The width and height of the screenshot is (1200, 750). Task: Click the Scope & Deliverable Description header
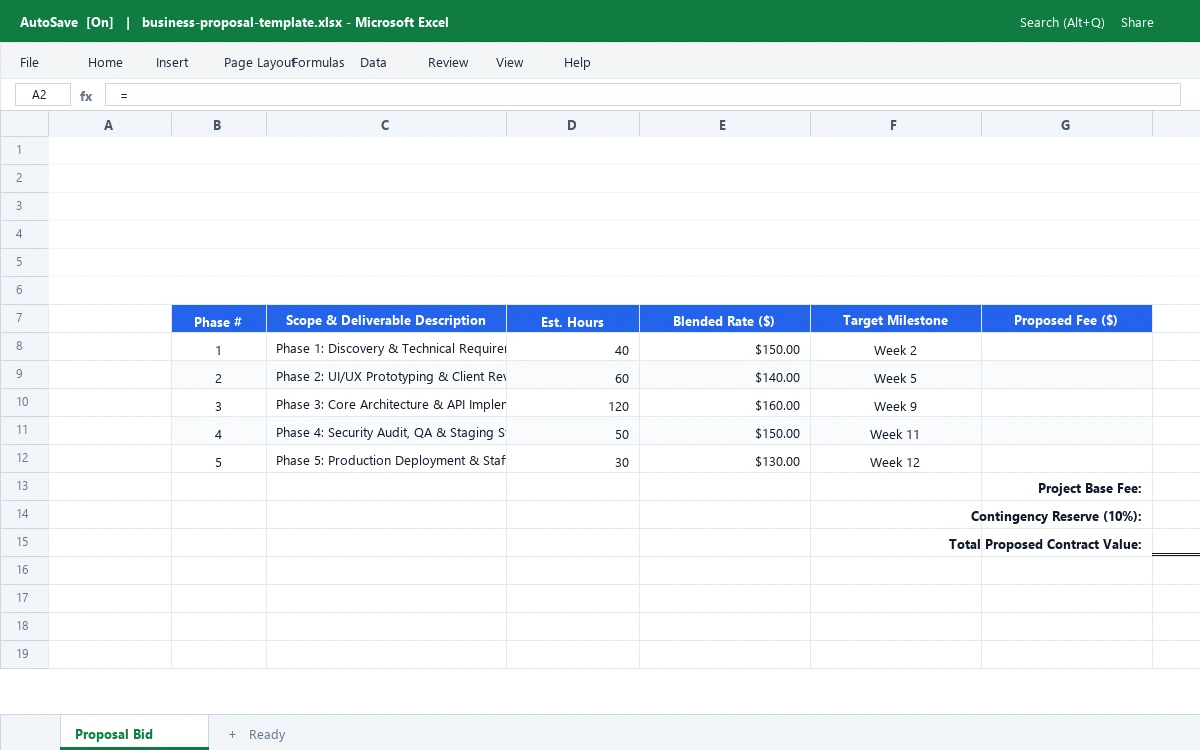(387, 319)
